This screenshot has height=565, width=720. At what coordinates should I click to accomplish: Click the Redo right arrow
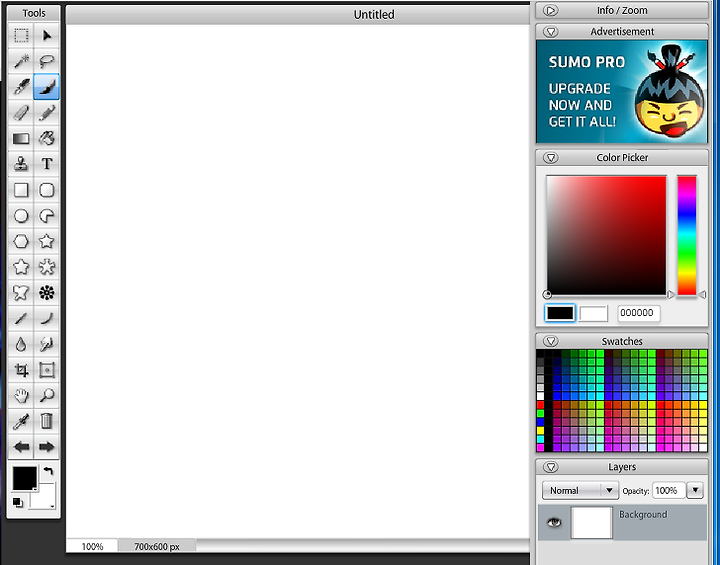coord(46,446)
